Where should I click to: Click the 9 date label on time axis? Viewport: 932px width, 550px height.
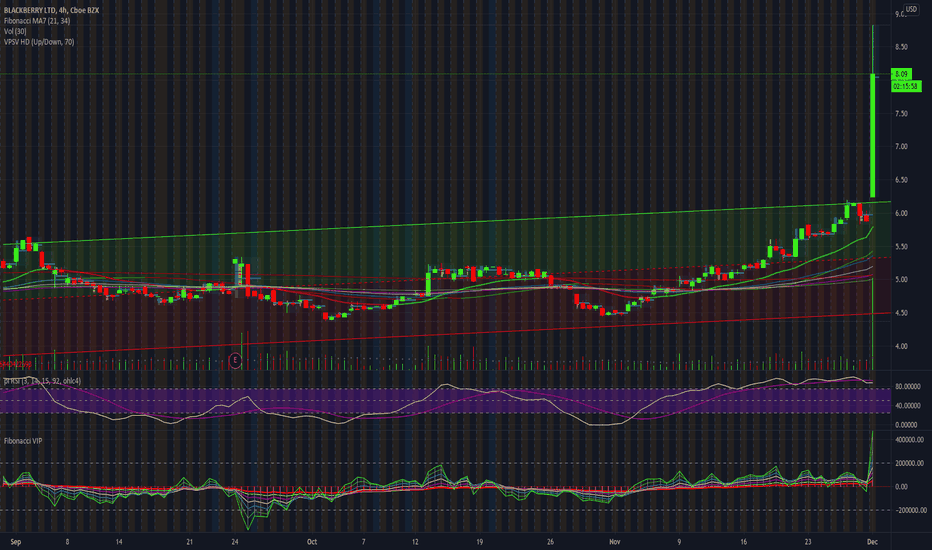coord(679,542)
